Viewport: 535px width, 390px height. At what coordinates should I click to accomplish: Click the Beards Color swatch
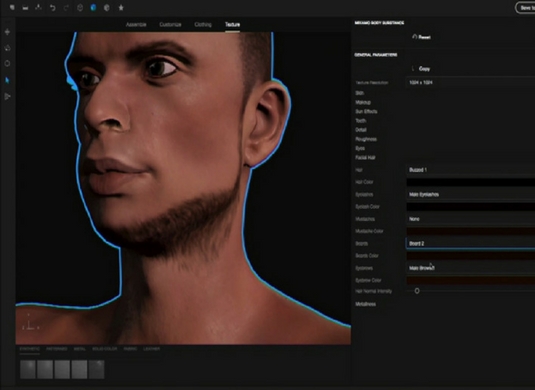coord(471,256)
